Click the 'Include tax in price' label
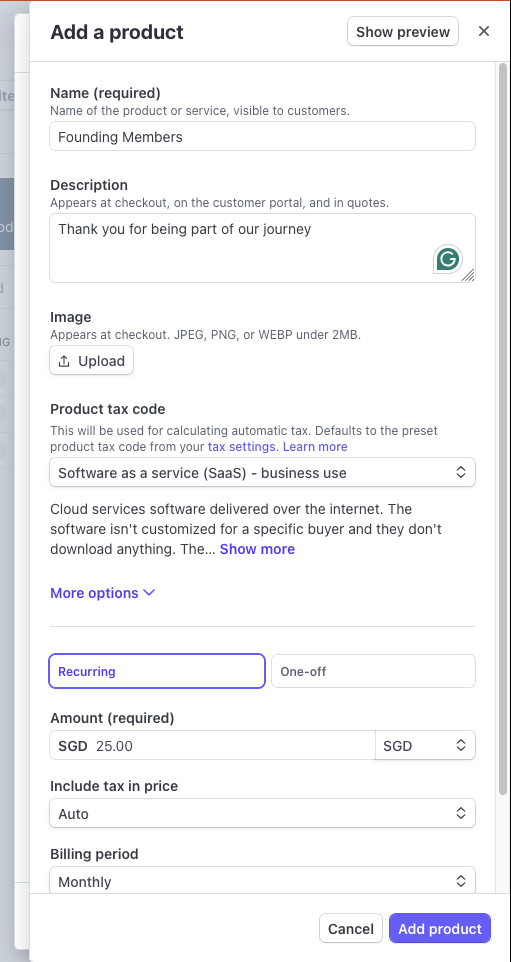 tap(114, 786)
